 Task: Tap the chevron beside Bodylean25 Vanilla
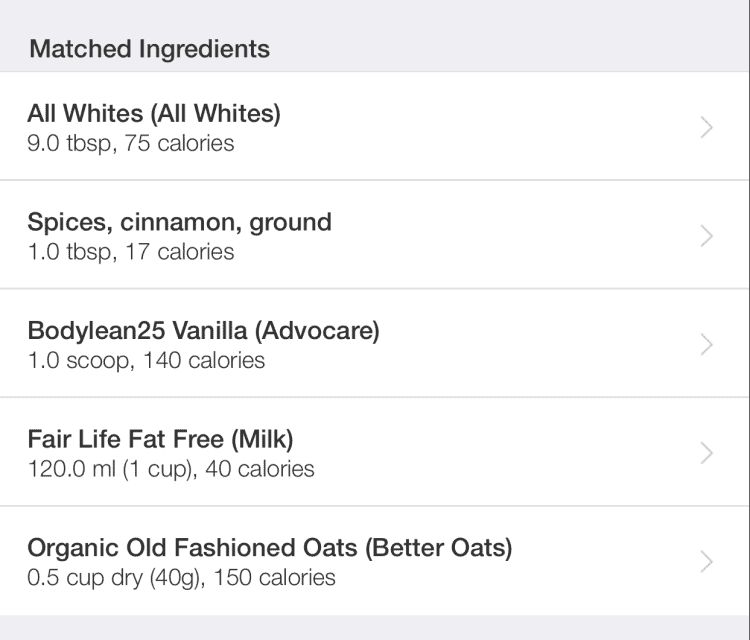pos(707,344)
